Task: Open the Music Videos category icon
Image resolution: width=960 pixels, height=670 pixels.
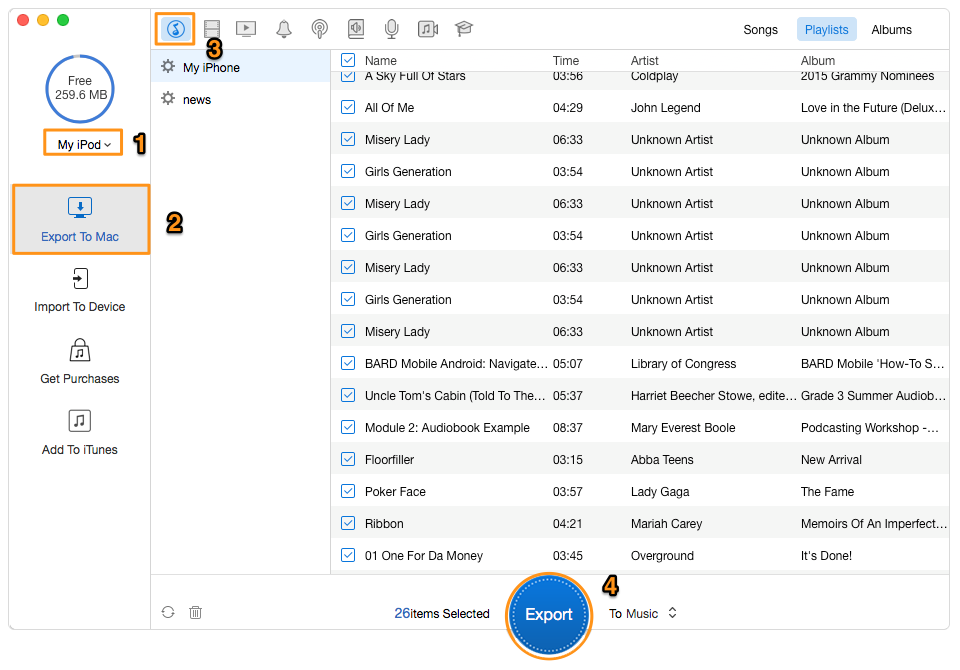Action: [x=428, y=29]
